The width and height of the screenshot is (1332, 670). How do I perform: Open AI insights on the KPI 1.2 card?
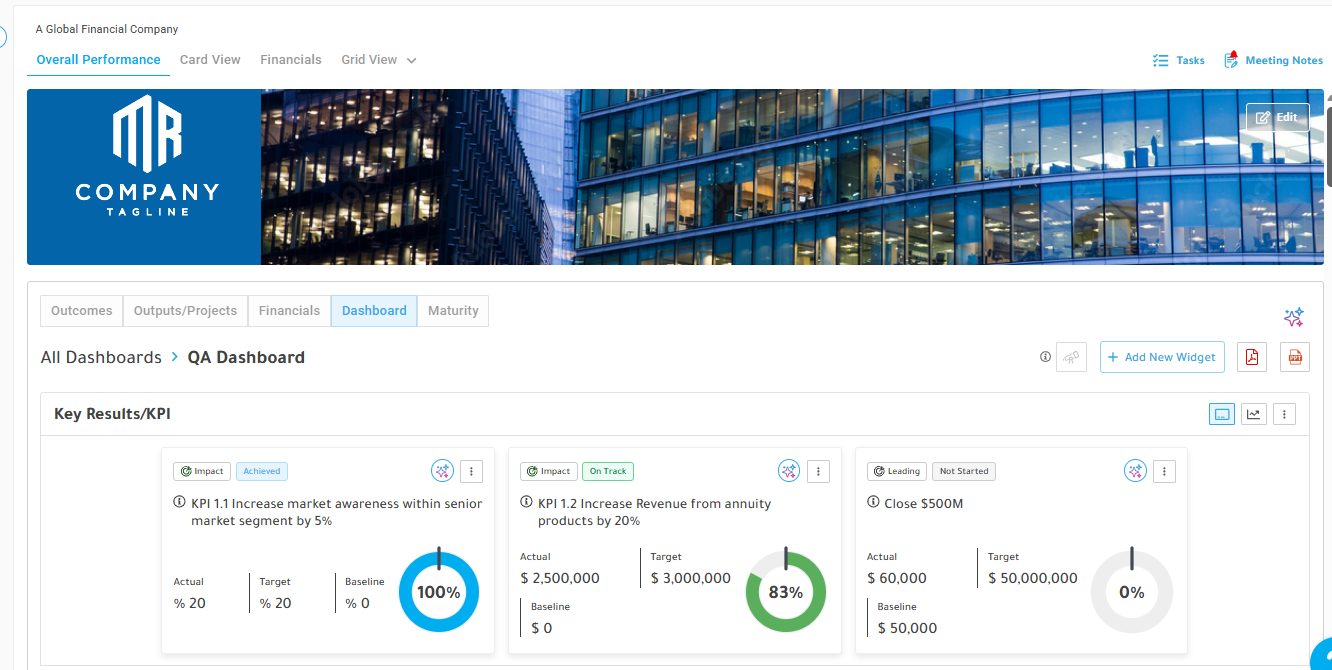[789, 471]
